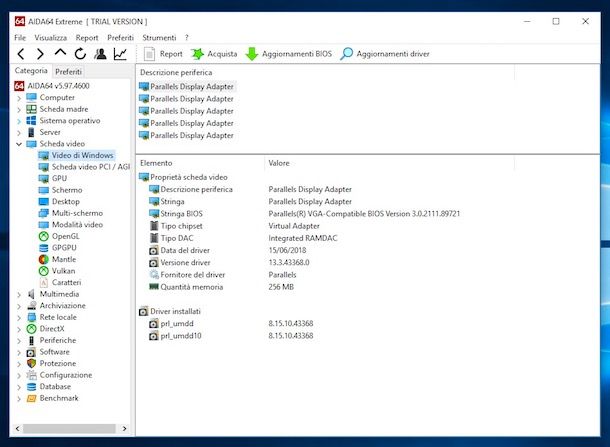The width and height of the screenshot is (610, 447).
Task: Open the File menu
Action: (x=20, y=38)
